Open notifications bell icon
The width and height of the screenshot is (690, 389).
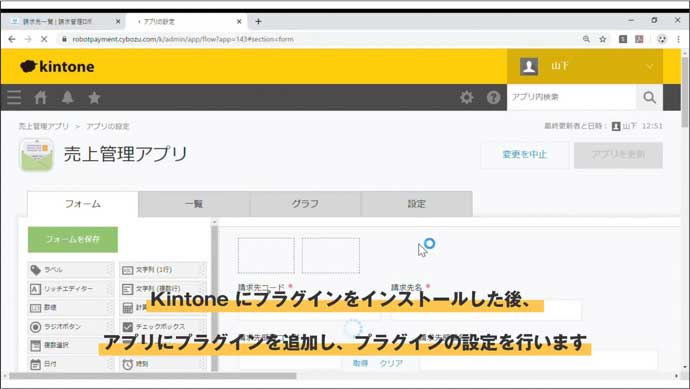click(67, 97)
